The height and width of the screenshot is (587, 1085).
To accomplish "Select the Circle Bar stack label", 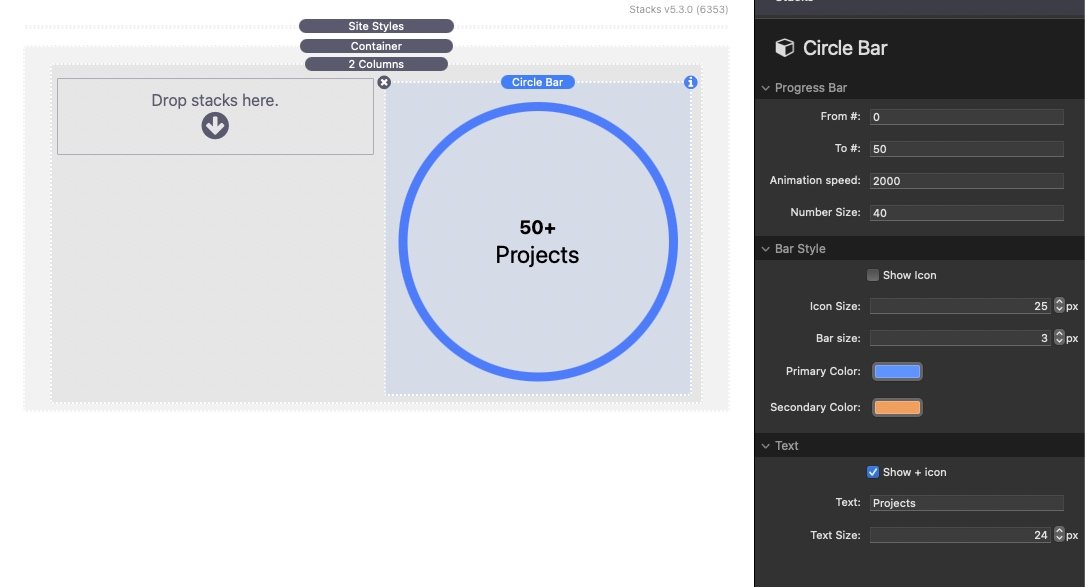I will 537,82.
